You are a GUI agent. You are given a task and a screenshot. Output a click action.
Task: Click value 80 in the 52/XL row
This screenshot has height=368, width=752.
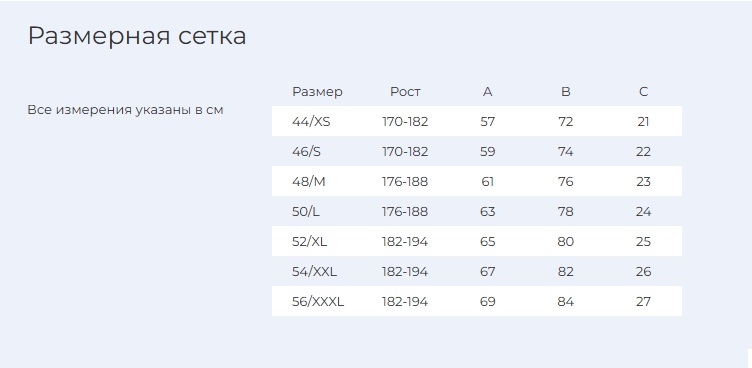565,242
